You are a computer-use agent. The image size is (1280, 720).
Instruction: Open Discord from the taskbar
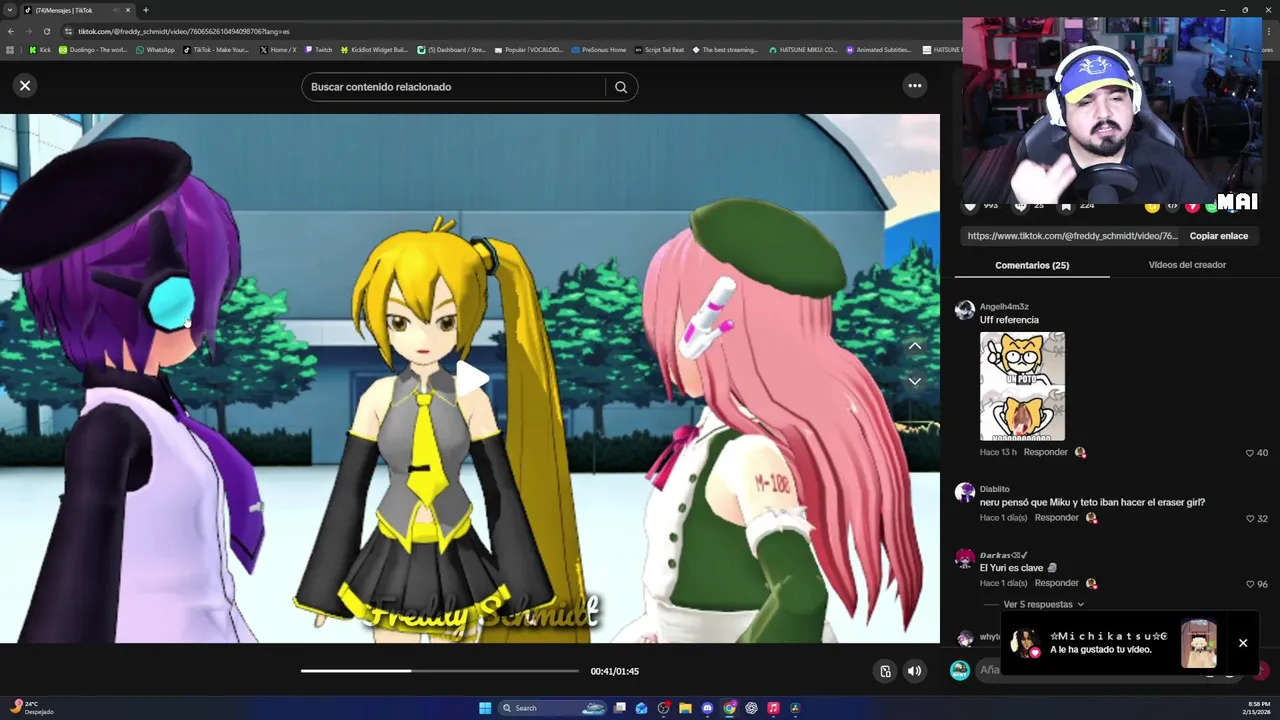[707, 708]
